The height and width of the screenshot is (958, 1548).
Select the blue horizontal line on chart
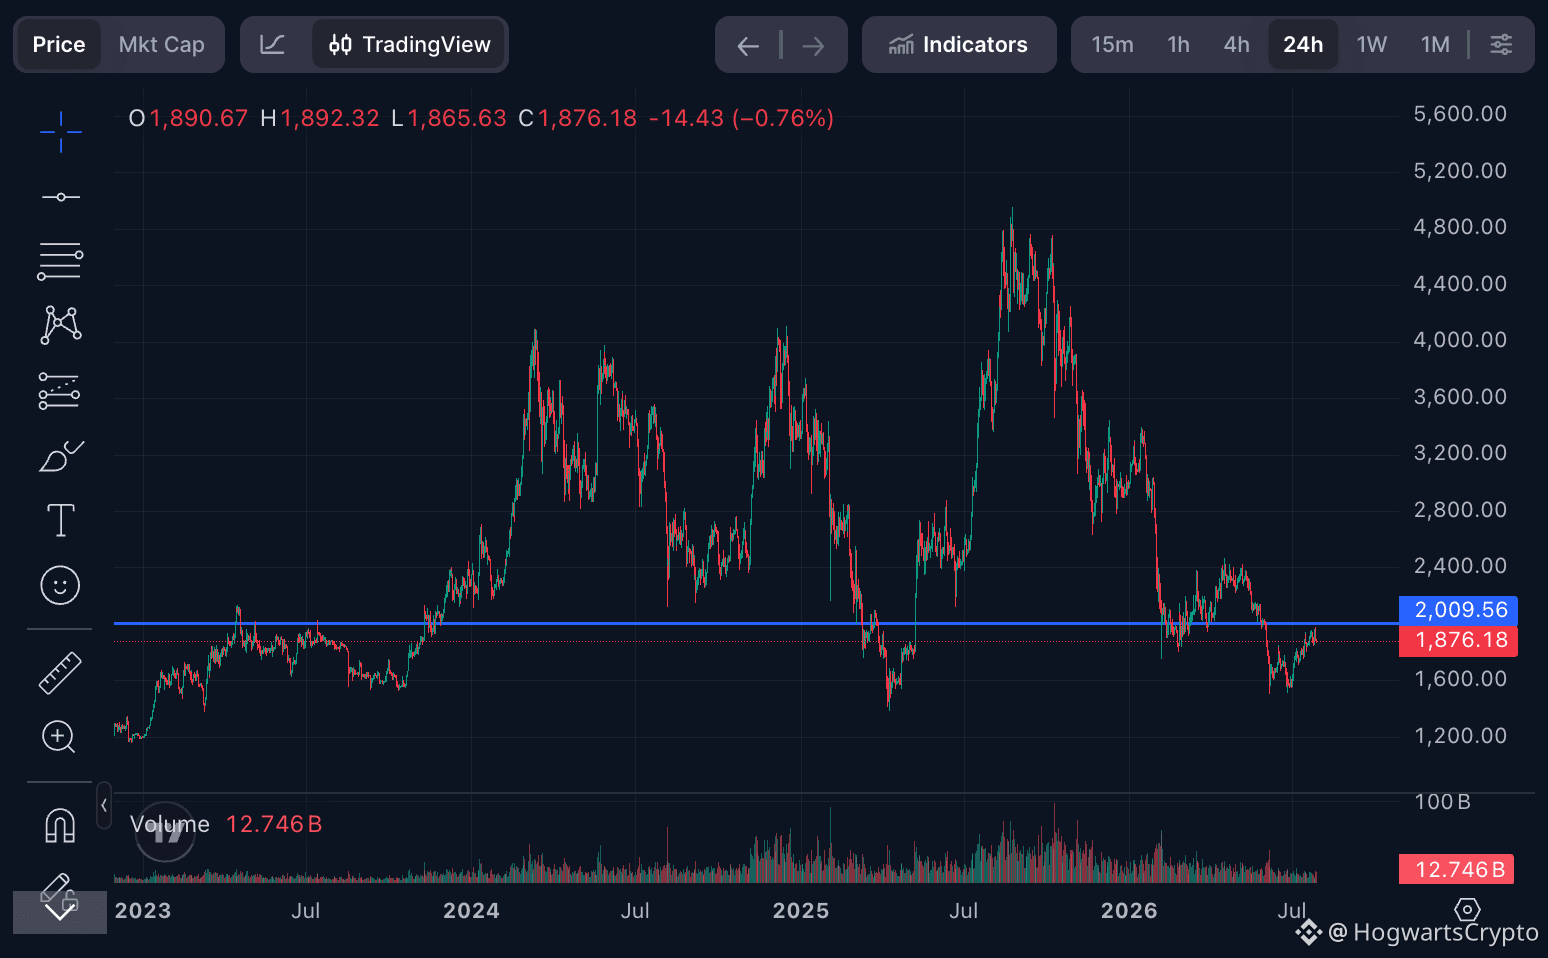756,623
